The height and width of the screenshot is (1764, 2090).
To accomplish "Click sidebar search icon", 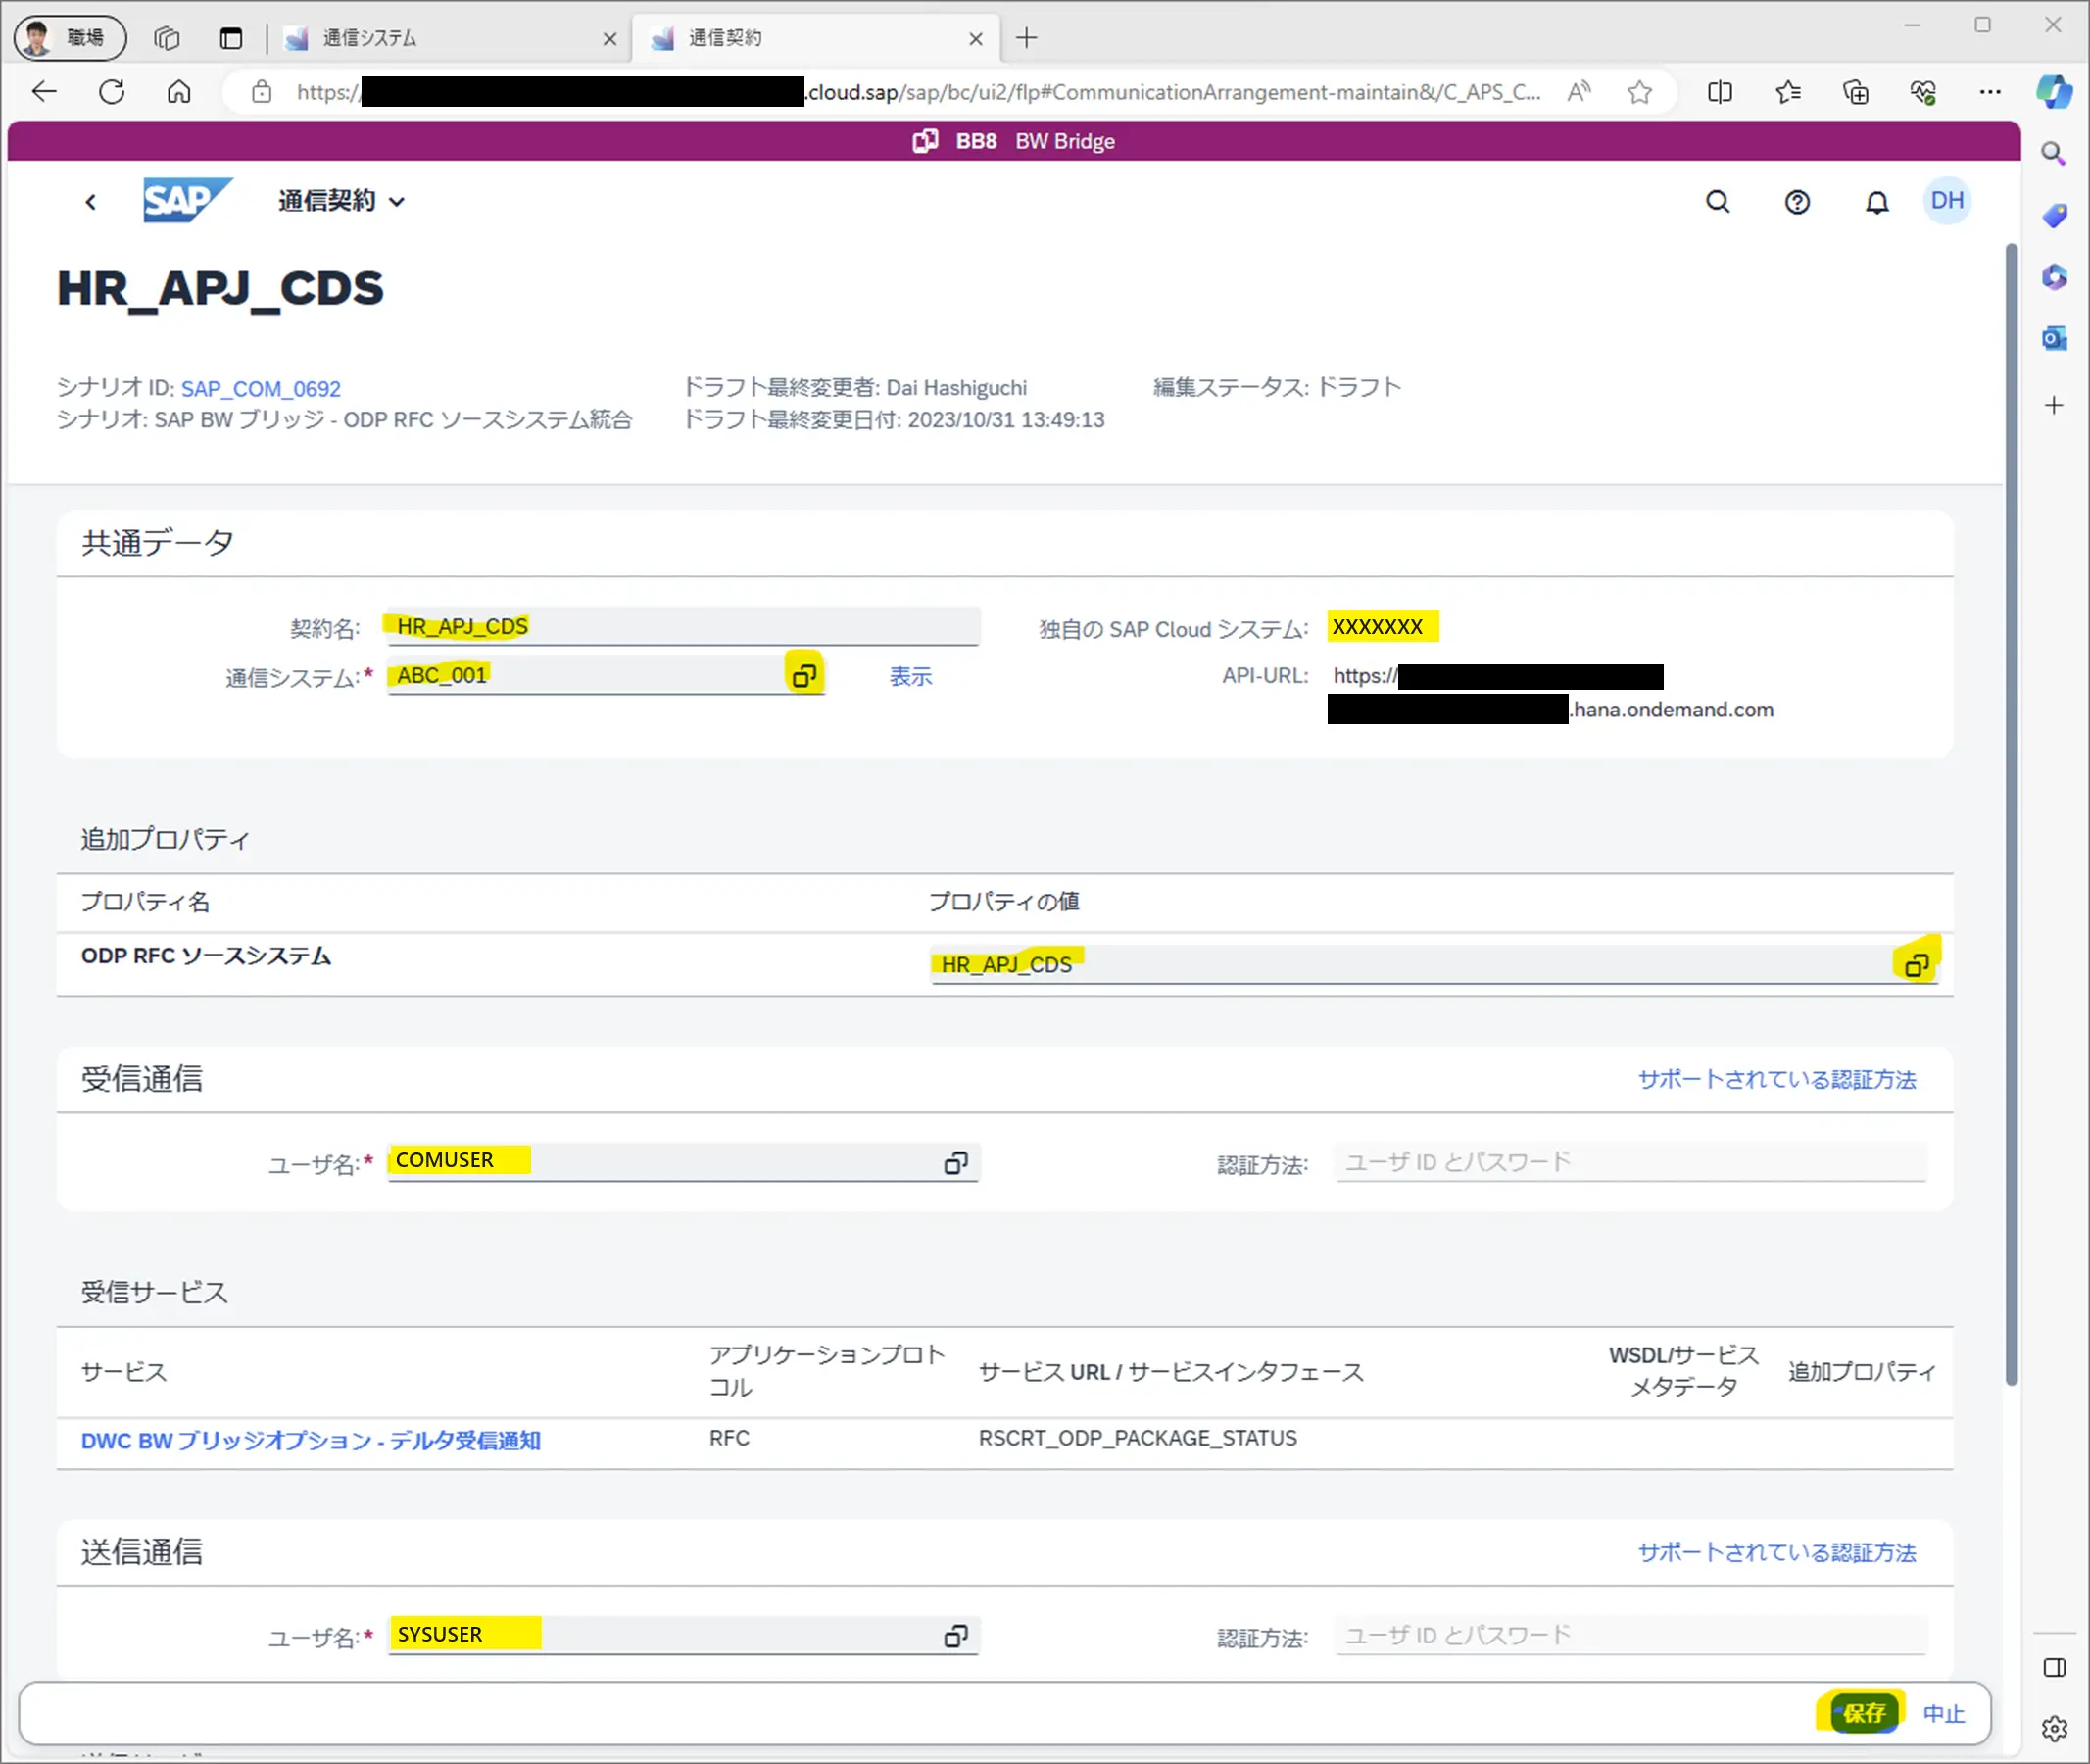I will point(2053,153).
